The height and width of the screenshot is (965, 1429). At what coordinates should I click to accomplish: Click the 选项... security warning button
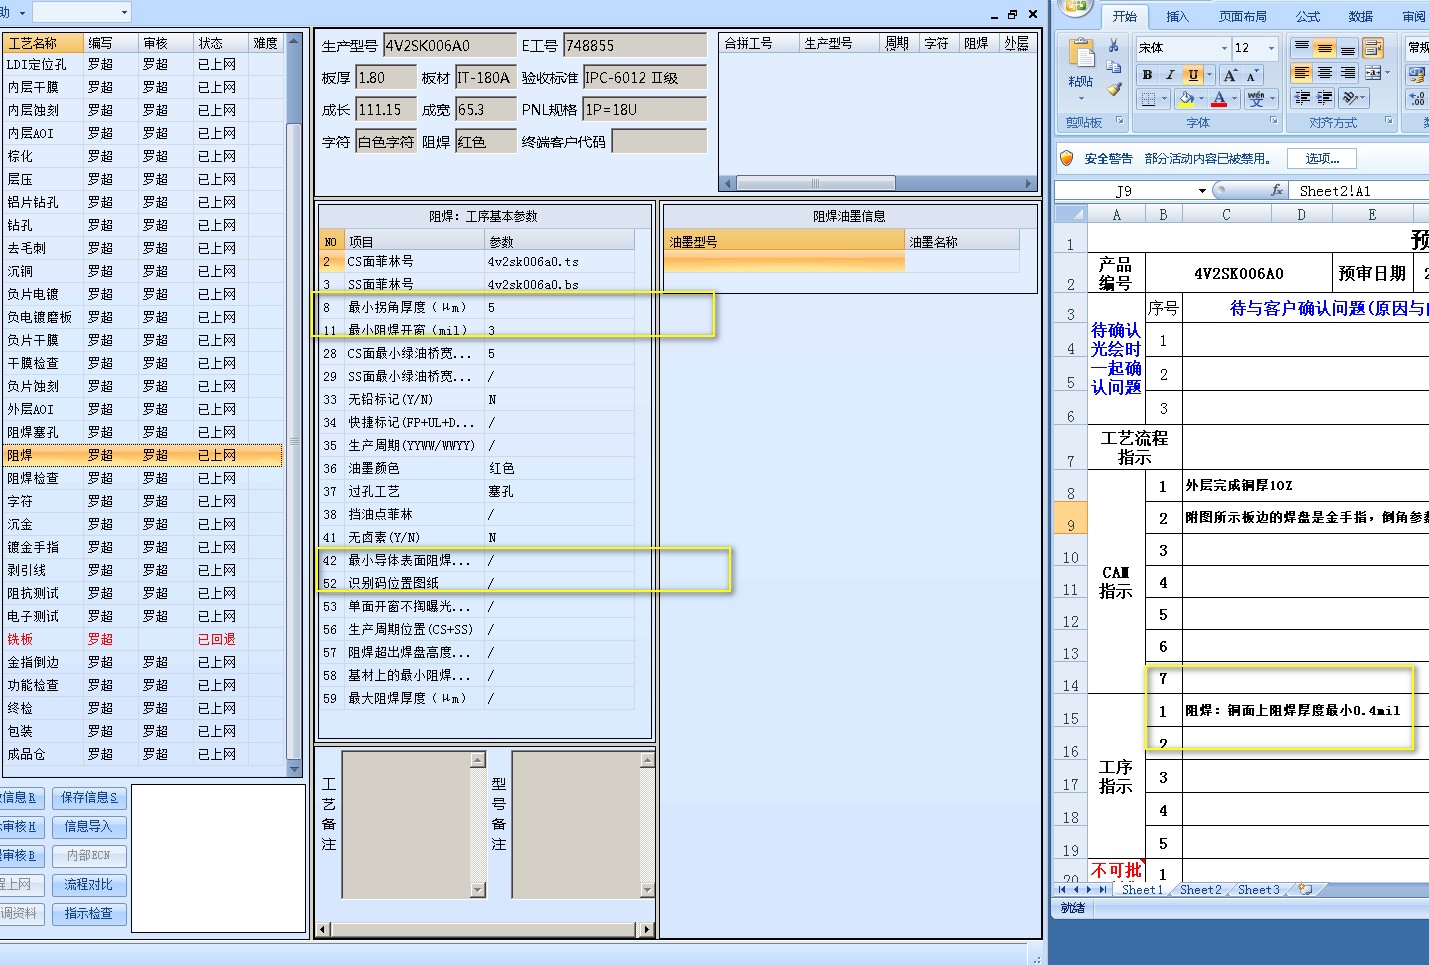[x=1321, y=158]
